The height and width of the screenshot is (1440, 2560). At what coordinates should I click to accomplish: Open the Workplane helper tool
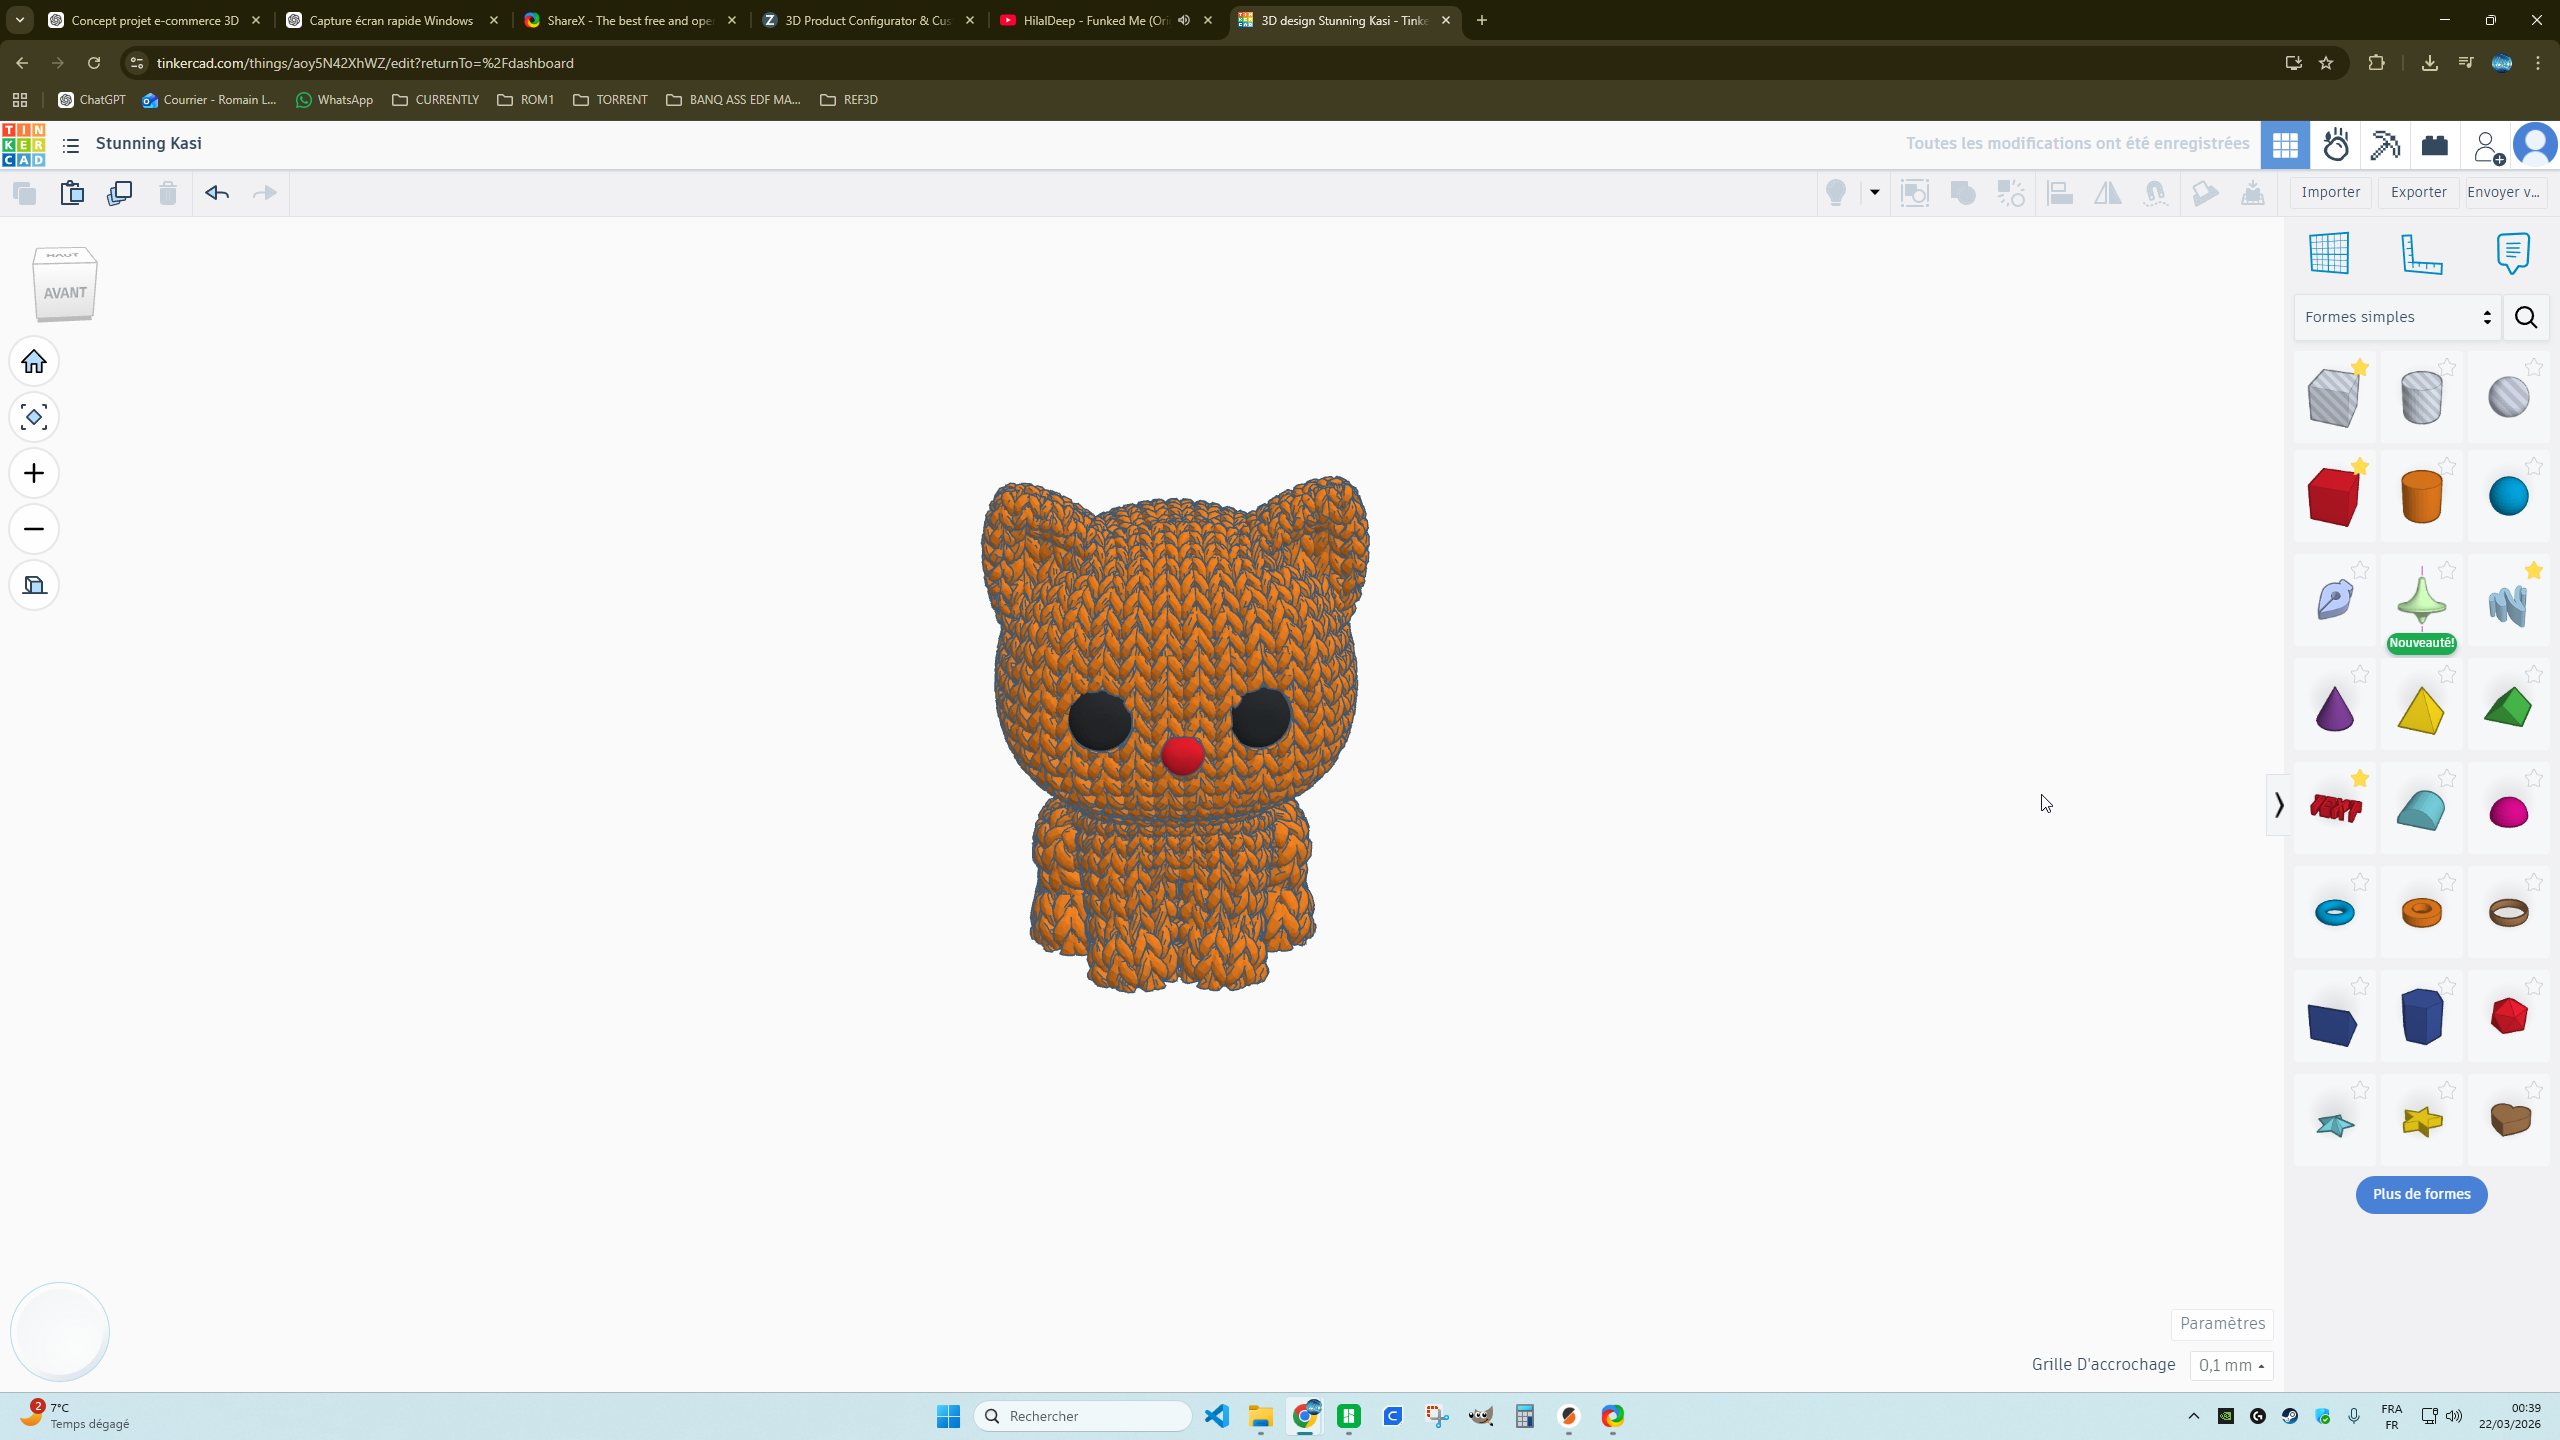(x=2330, y=253)
